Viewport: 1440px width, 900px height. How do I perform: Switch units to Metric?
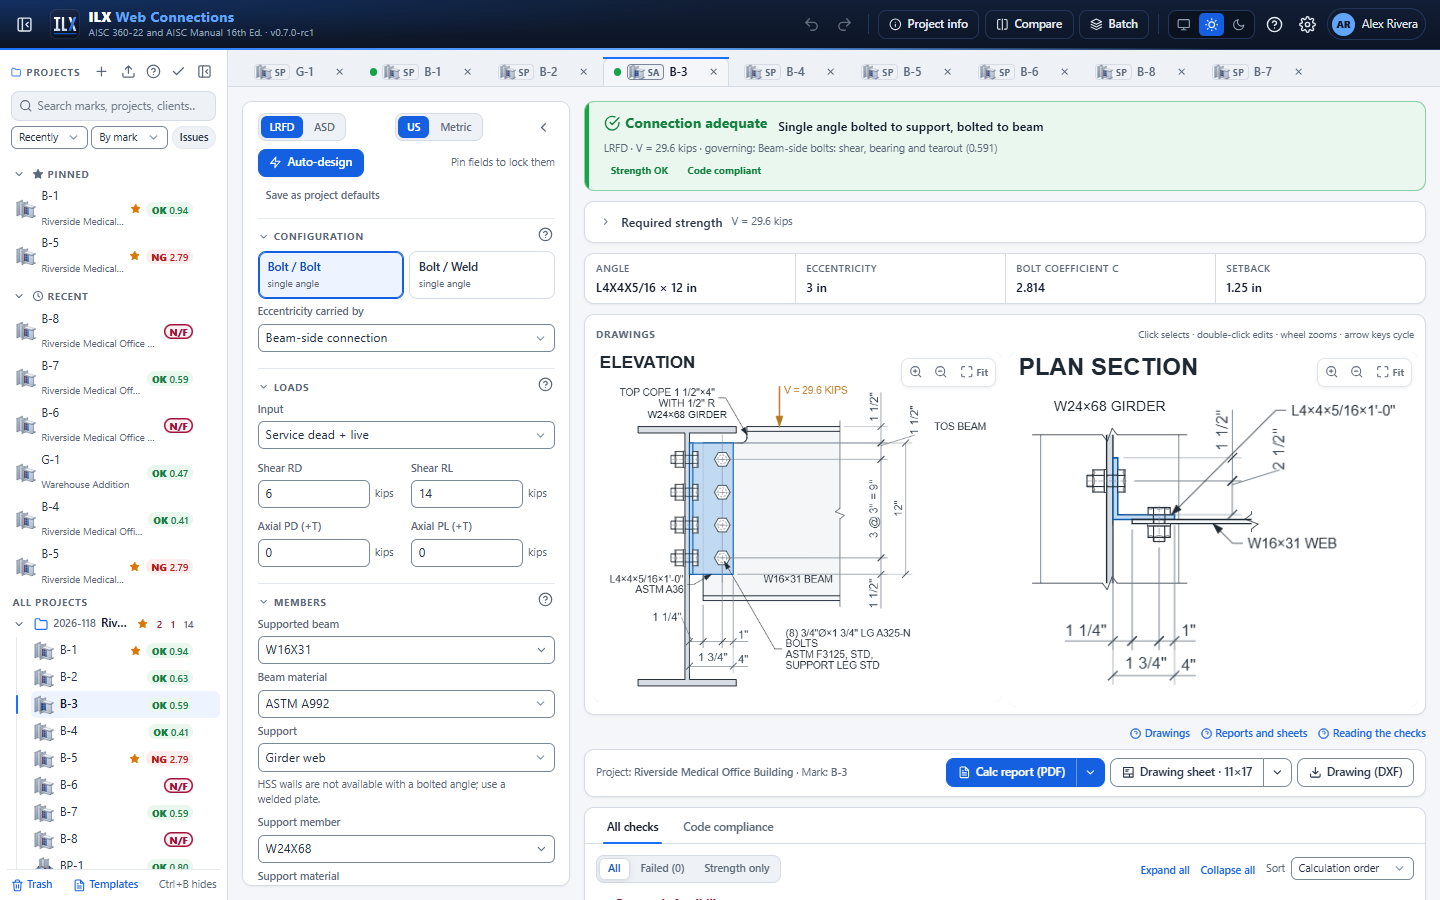[456, 127]
